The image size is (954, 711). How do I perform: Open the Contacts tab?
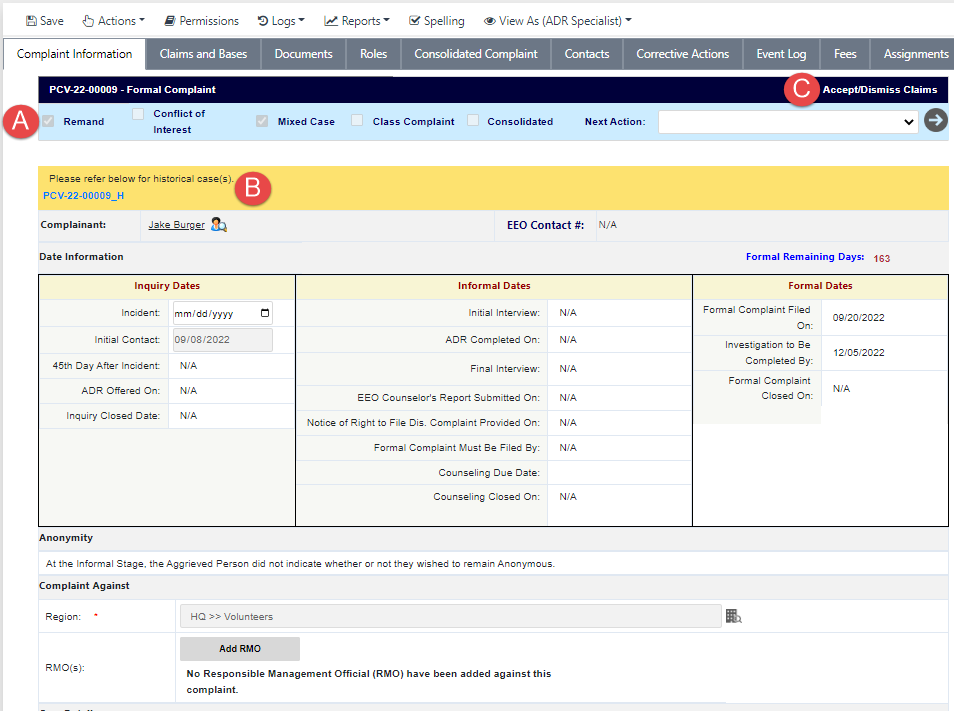click(x=587, y=54)
